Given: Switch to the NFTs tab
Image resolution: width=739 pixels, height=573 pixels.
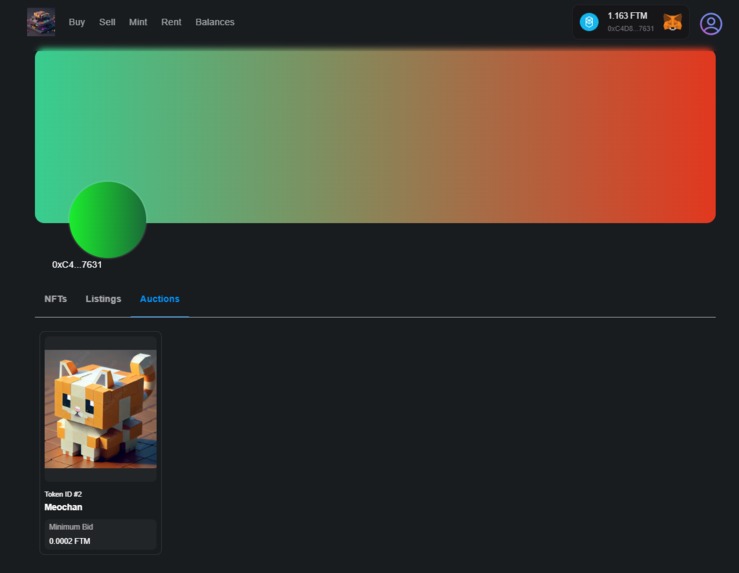Looking at the screenshot, I should [x=56, y=299].
